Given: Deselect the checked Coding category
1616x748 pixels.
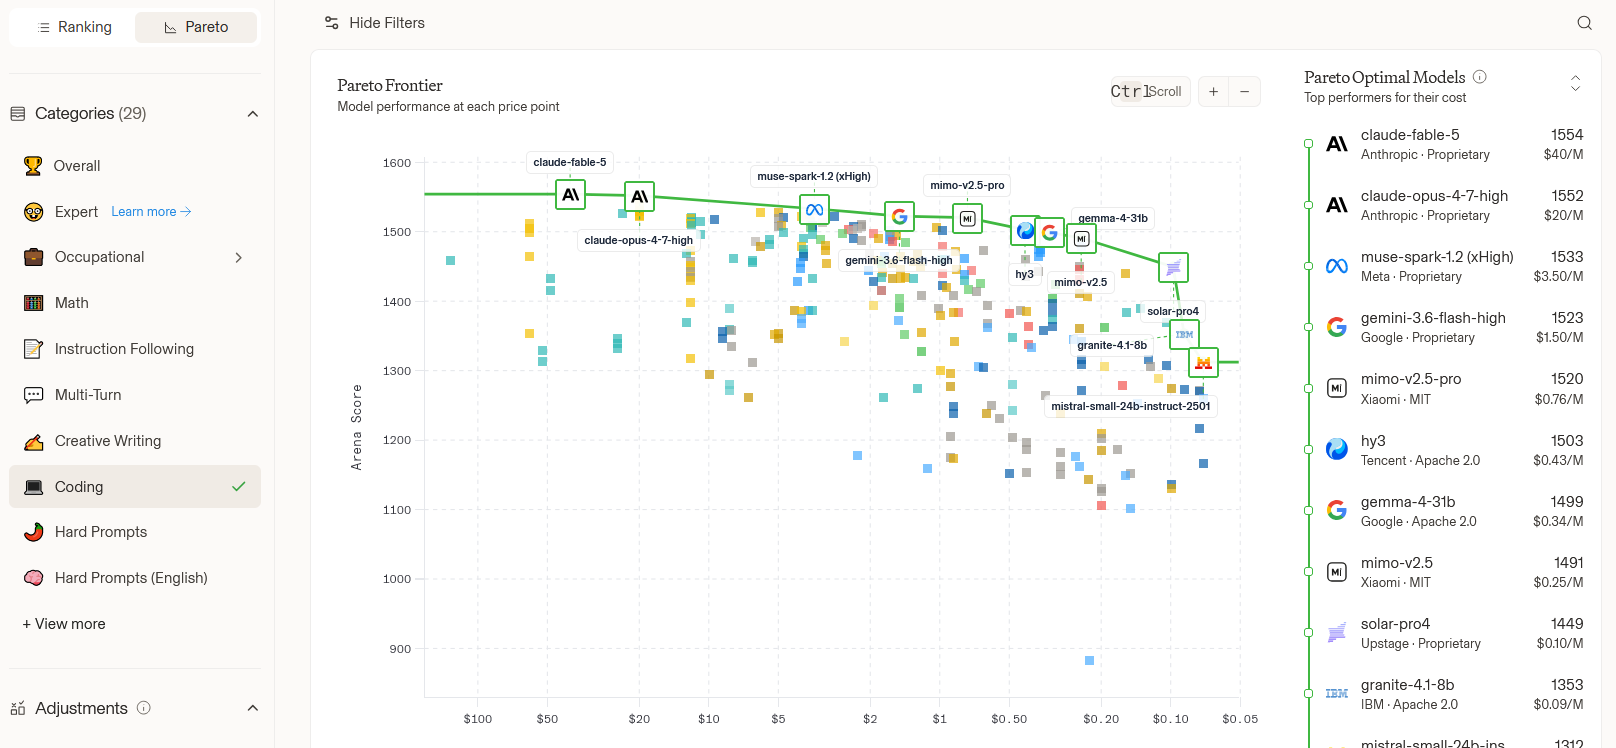Looking at the screenshot, I should [135, 487].
